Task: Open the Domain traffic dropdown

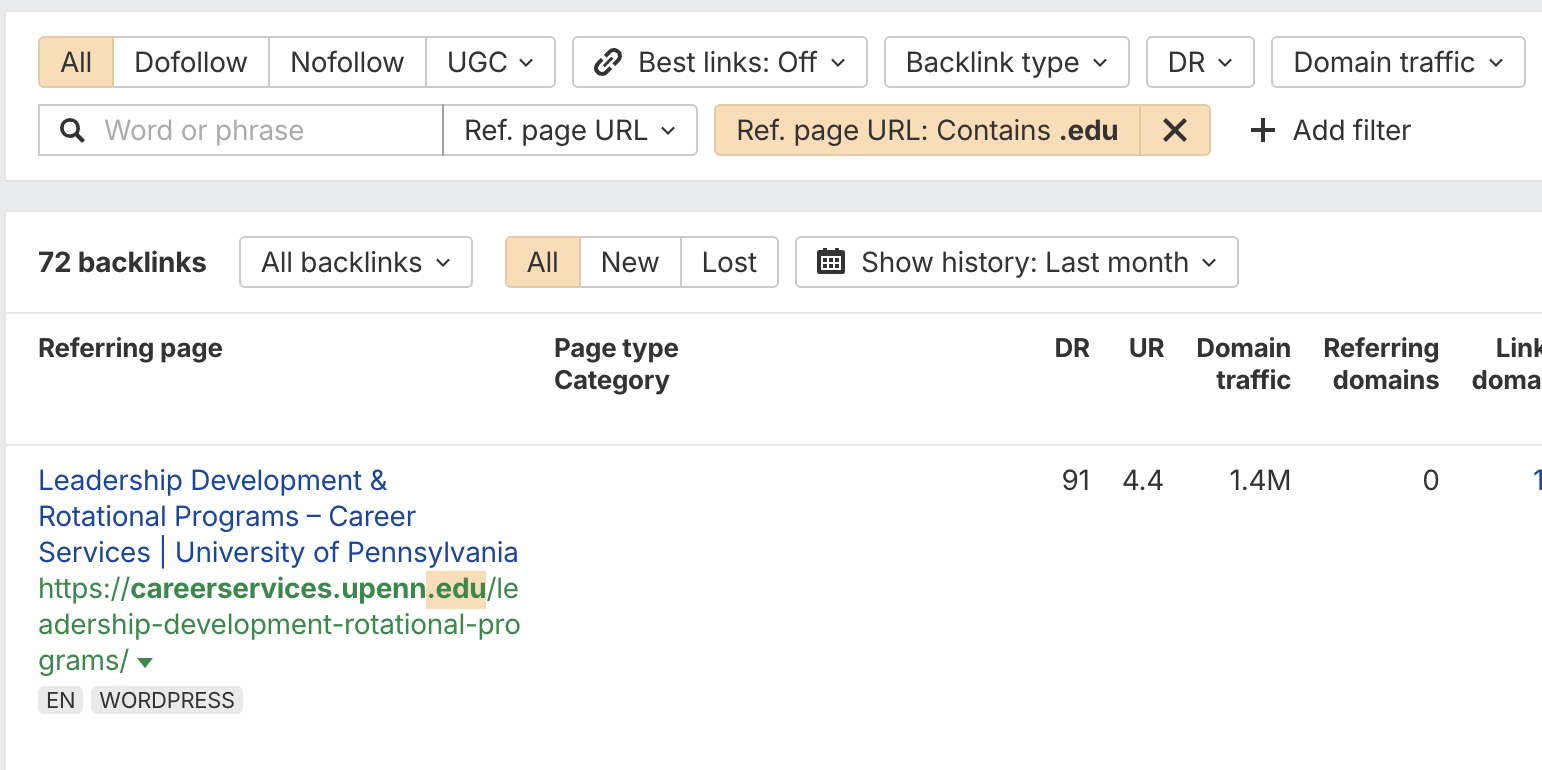Action: tap(1397, 63)
